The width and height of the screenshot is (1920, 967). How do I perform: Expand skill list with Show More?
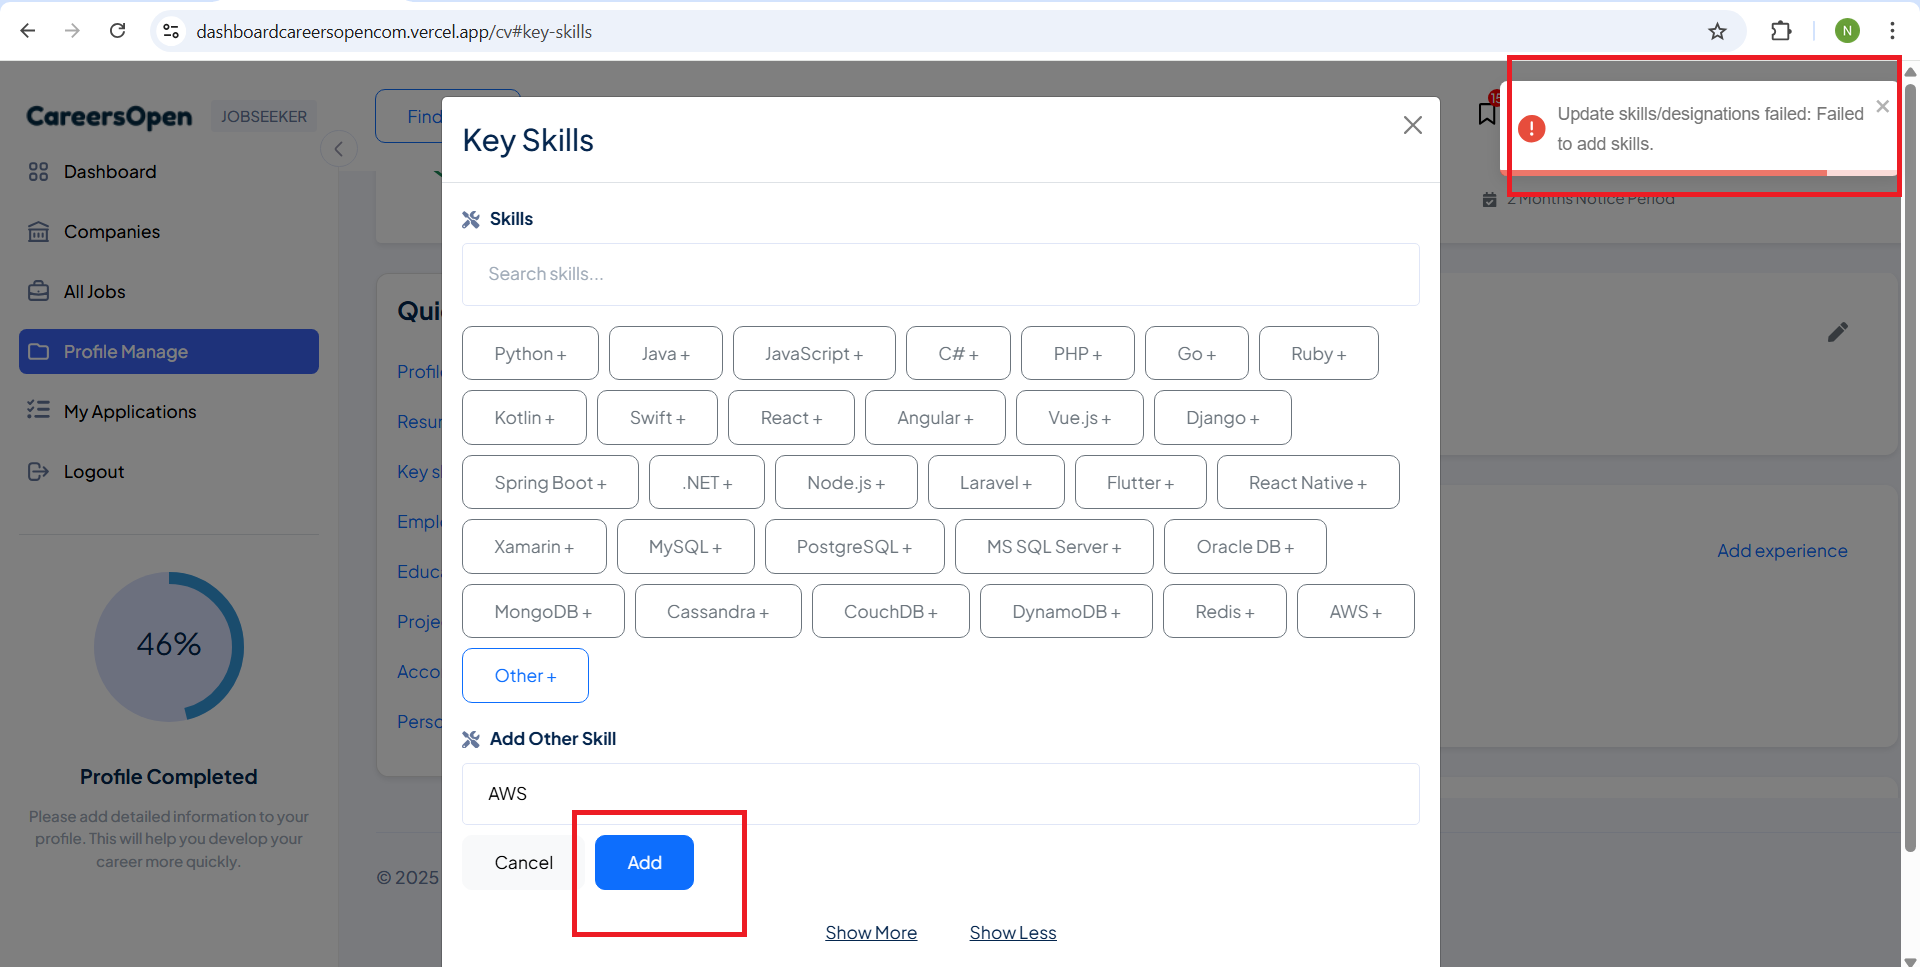click(871, 933)
